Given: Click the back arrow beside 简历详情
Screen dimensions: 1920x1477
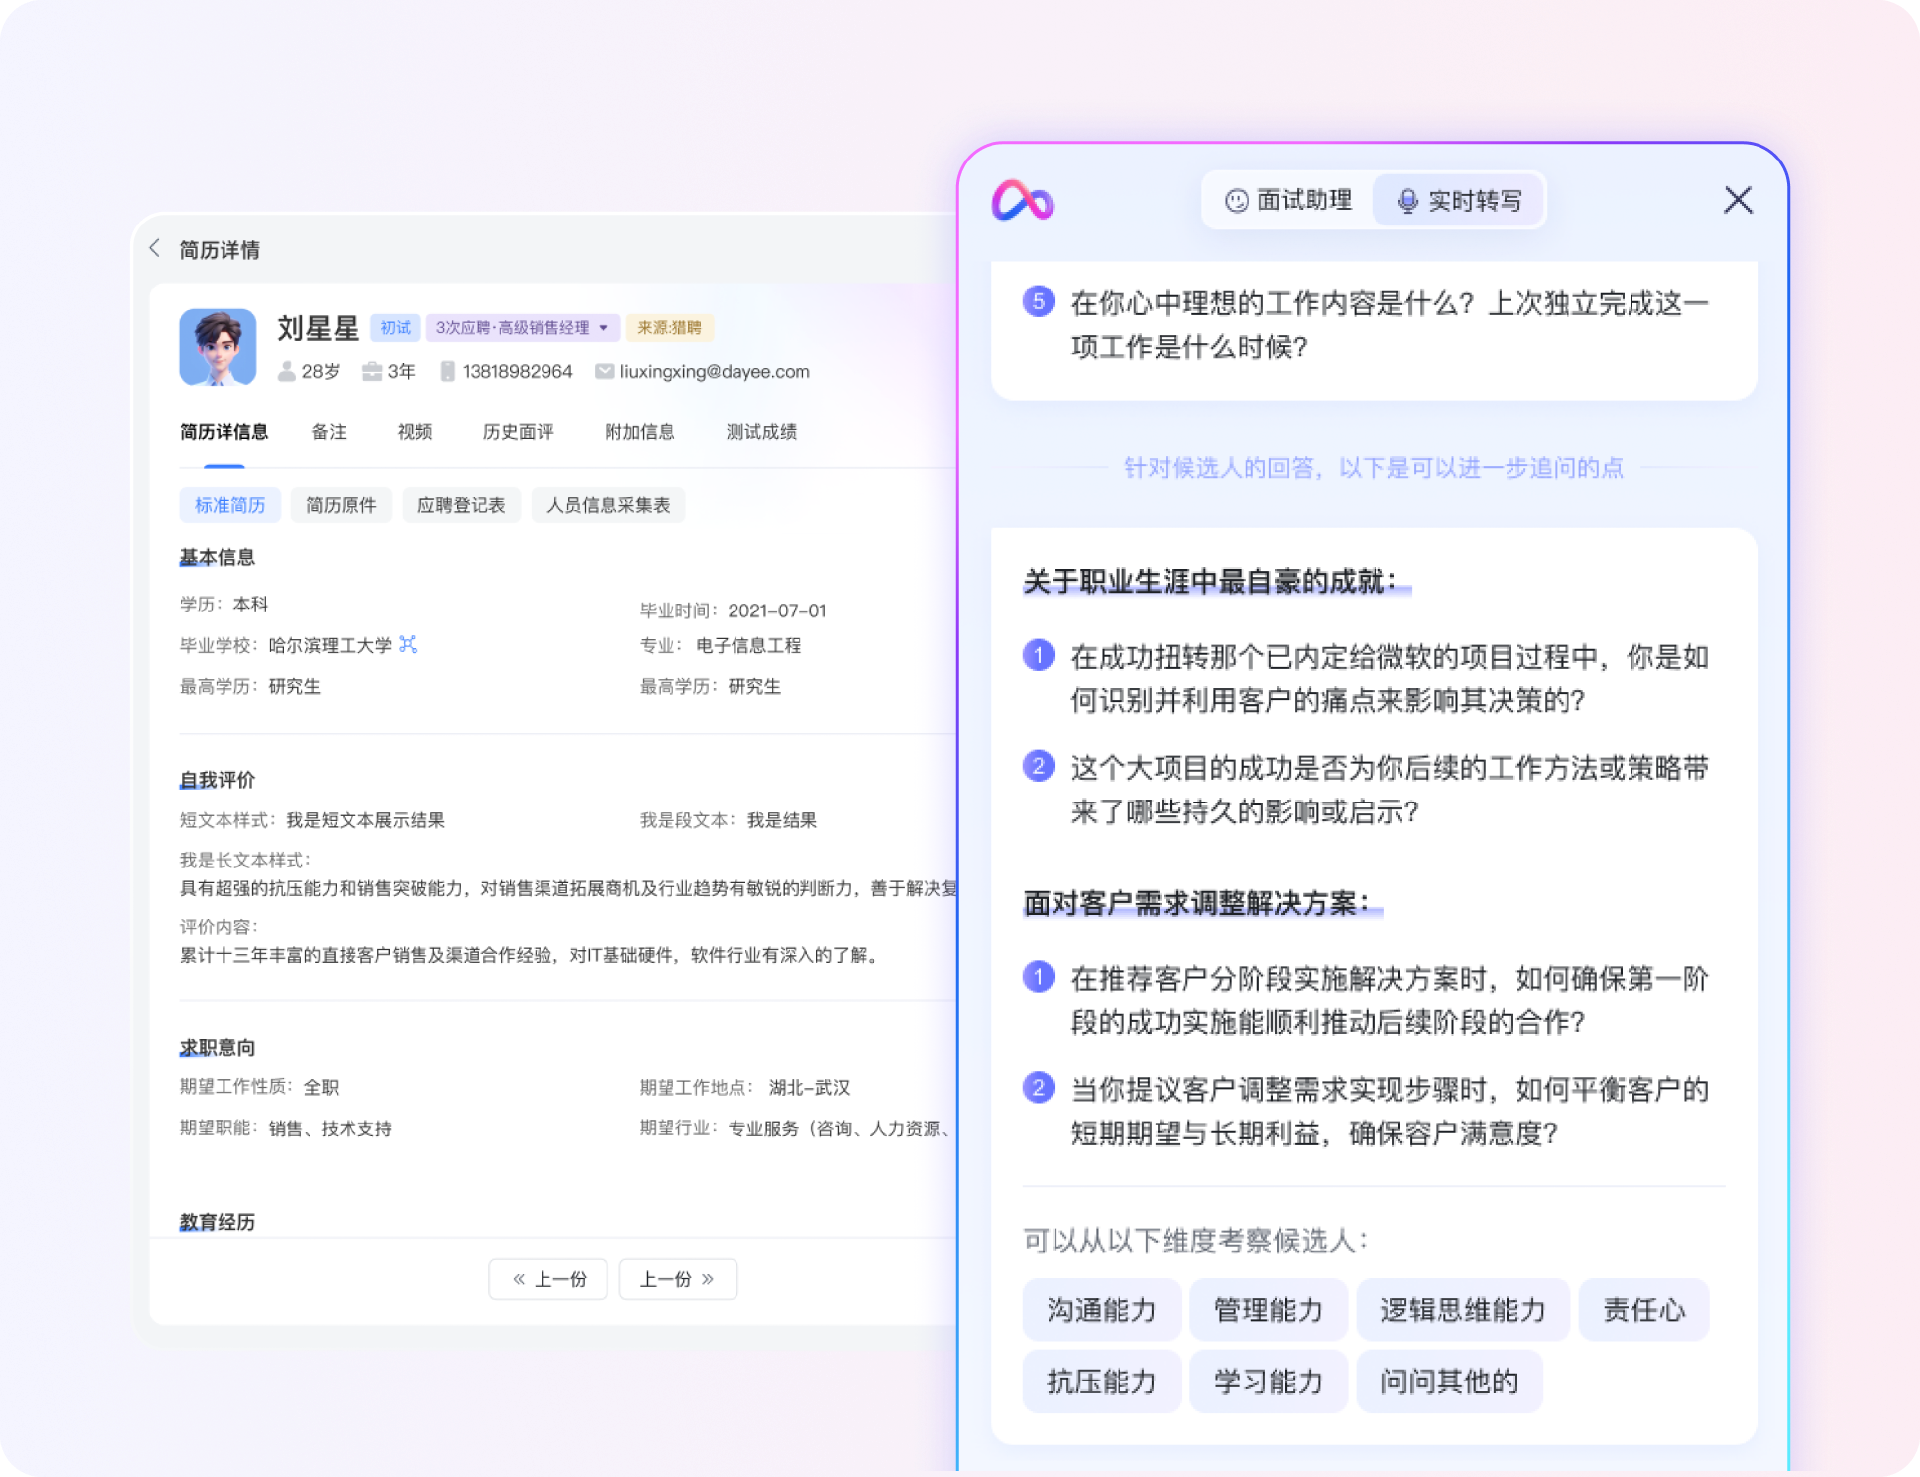Looking at the screenshot, I should click(x=155, y=248).
